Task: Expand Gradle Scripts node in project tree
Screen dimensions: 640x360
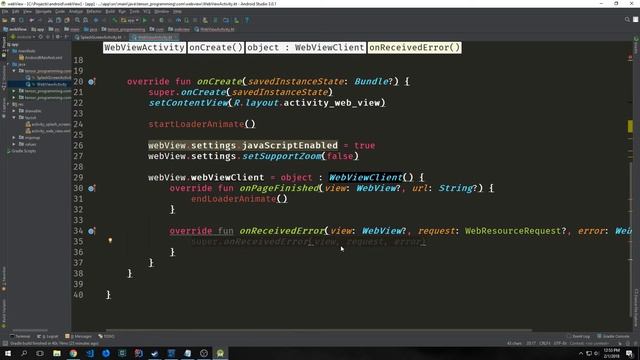Action: (x=9, y=151)
